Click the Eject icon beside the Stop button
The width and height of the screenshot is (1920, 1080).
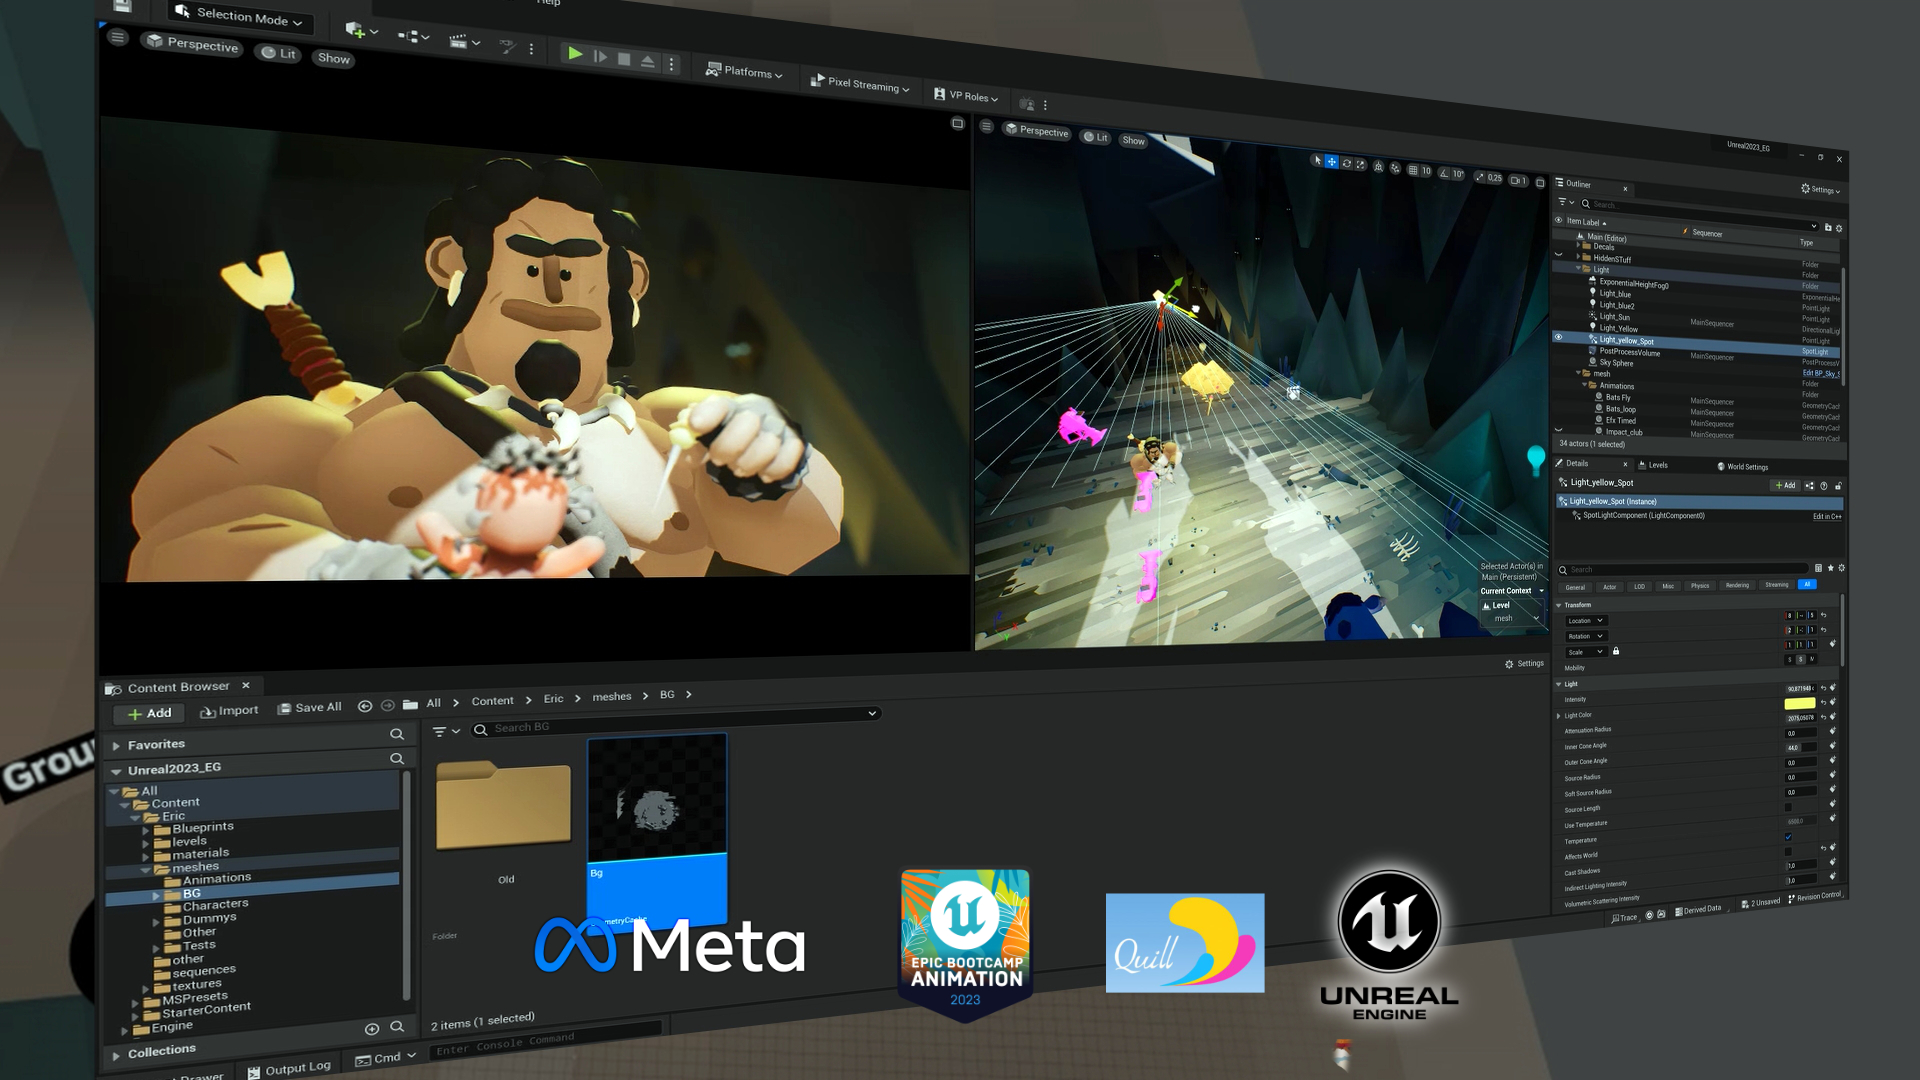click(x=648, y=62)
